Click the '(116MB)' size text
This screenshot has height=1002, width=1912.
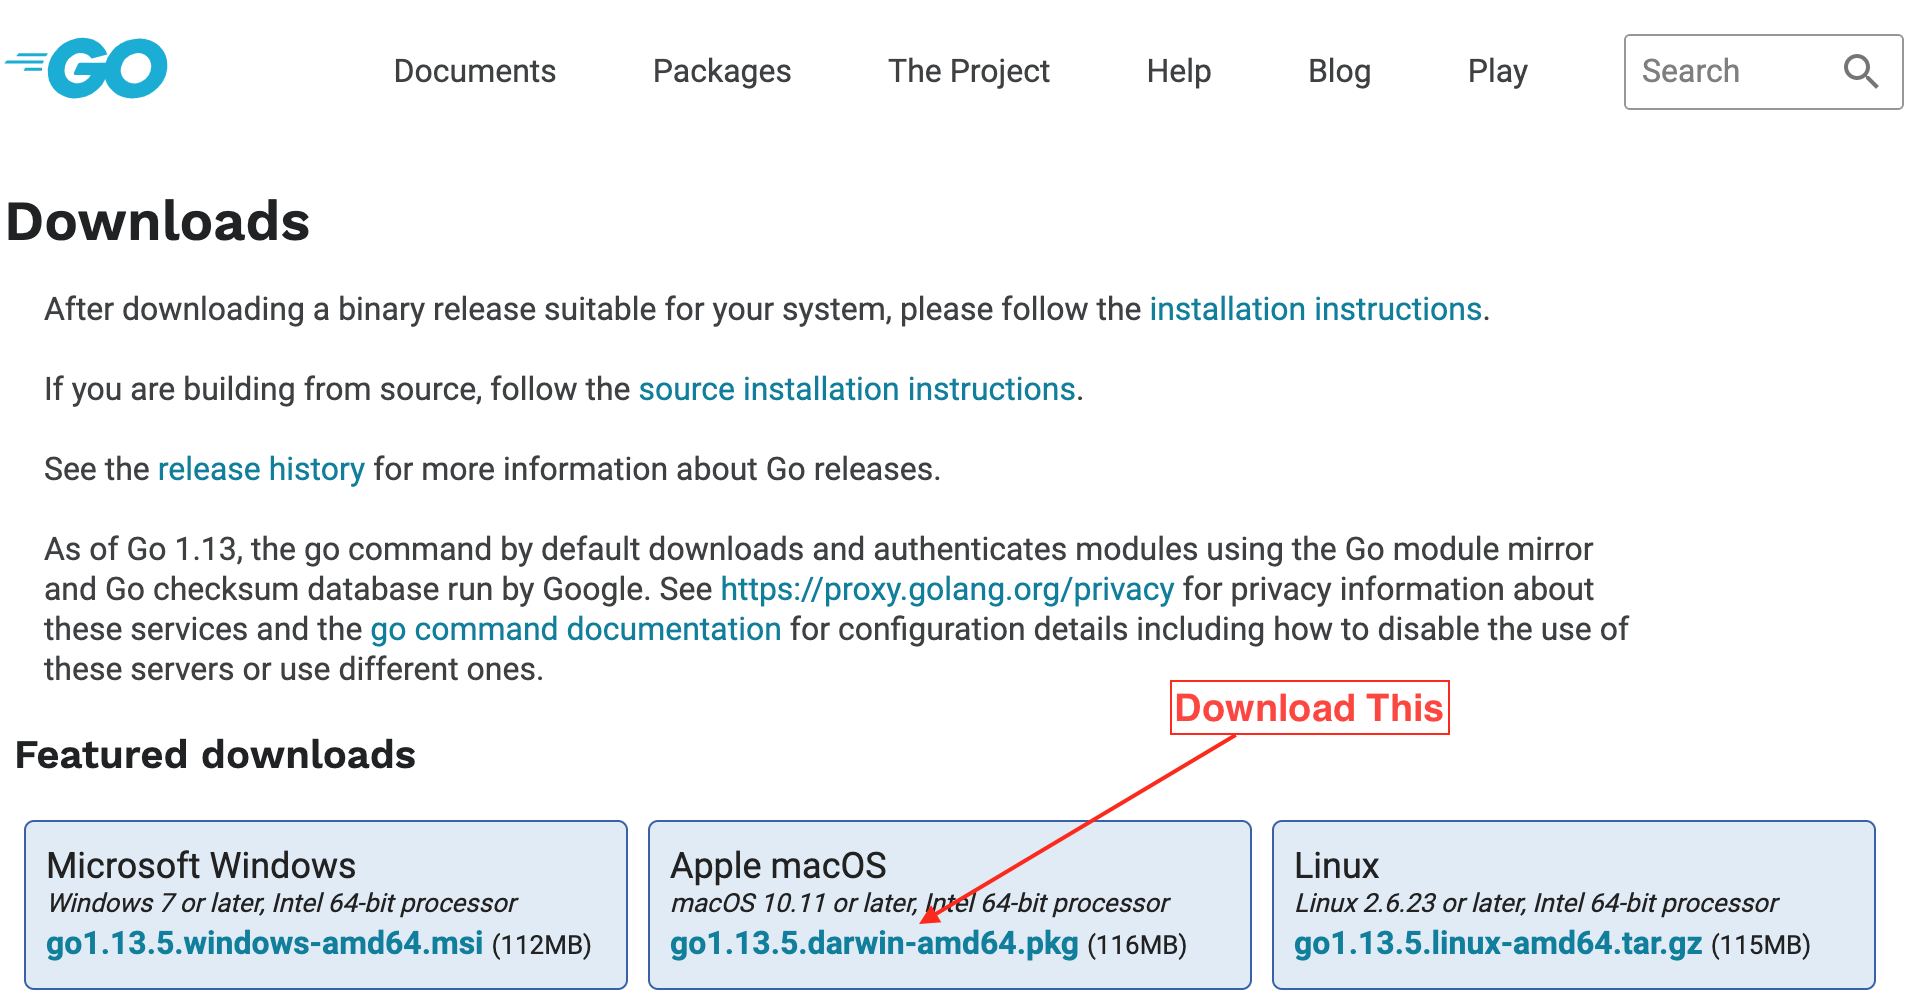[x=1136, y=945]
